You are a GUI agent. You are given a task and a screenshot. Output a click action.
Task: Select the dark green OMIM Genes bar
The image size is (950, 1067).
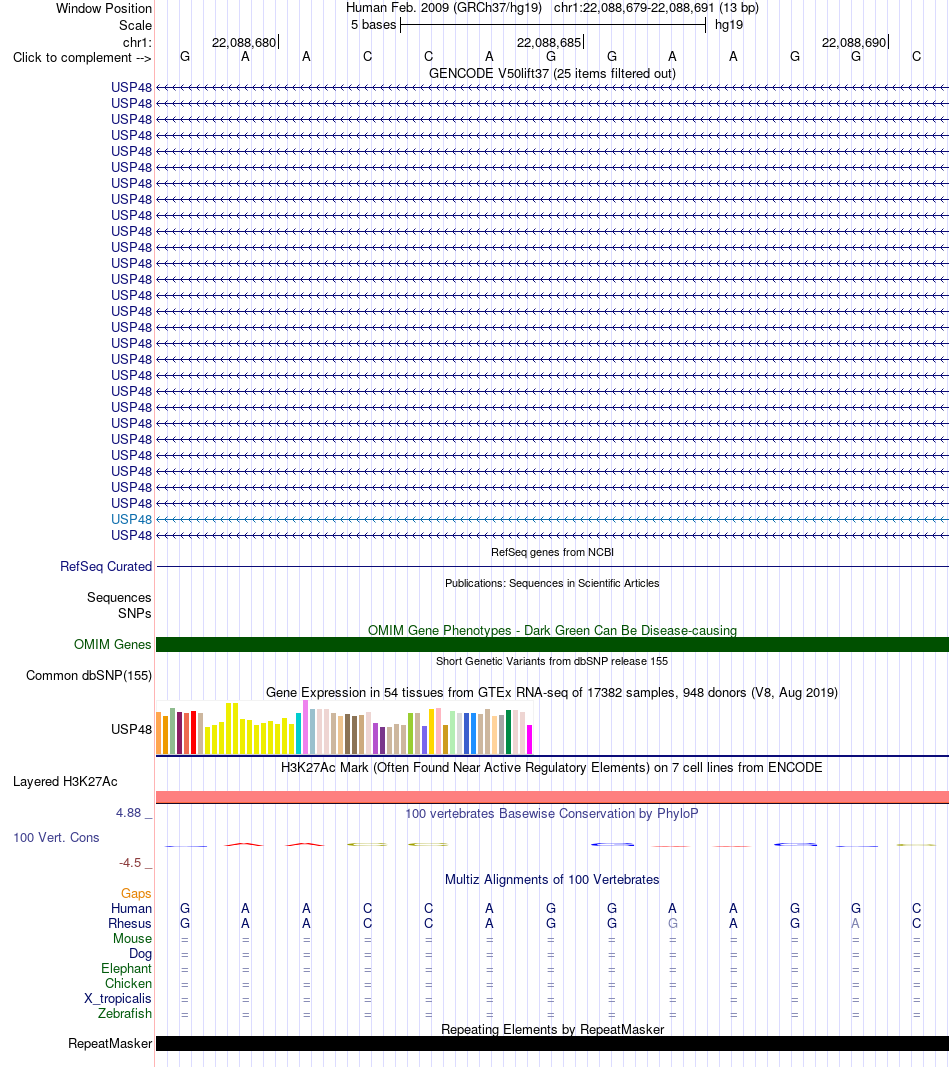pos(552,644)
